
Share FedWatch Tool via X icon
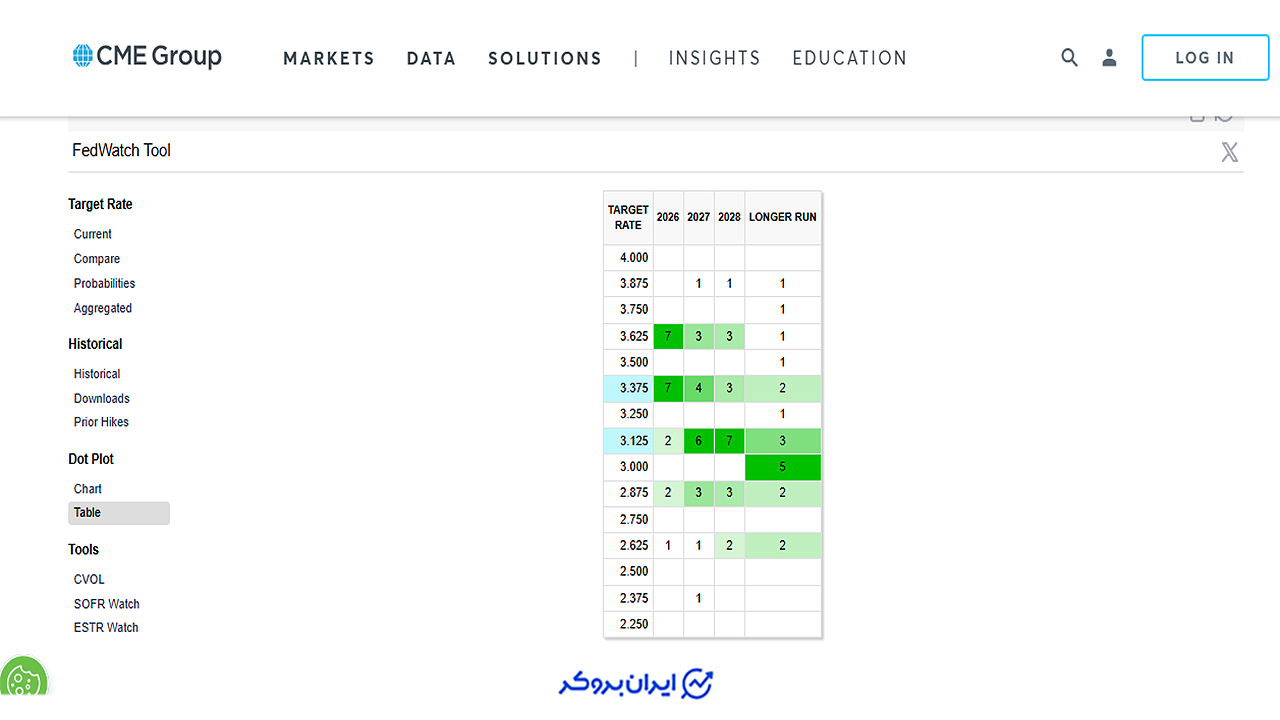1229,152
